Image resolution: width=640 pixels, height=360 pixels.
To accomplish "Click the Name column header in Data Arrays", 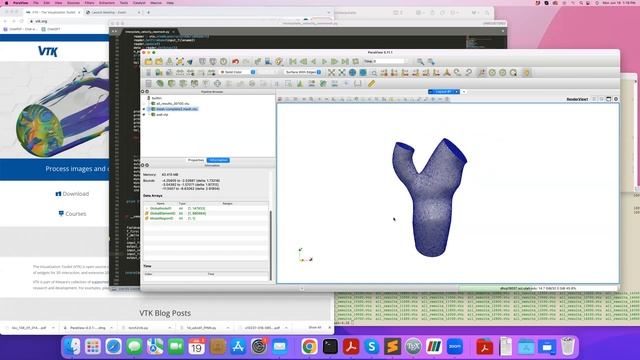I will pyautogui.click(x=160, y=203).
